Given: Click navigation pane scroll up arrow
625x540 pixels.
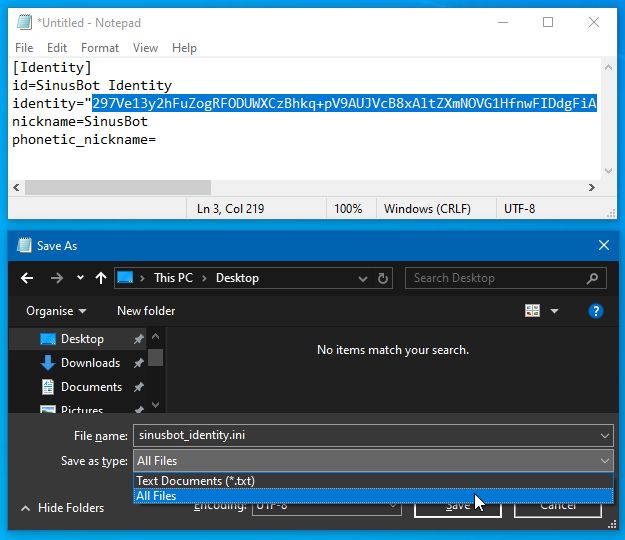Looking at the screenshot, I should click(155, 337).
